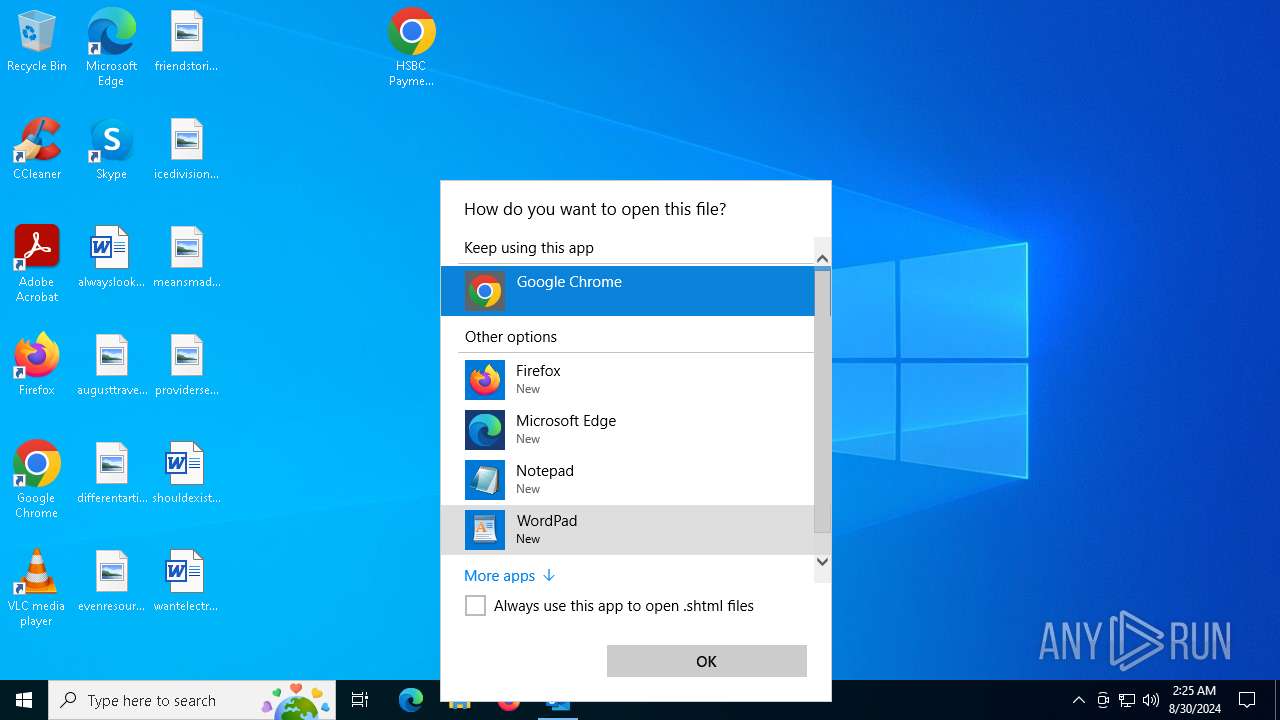Select the icedivision... file icon
Viewport: 1280px width, 720px height.
(186, 150)
